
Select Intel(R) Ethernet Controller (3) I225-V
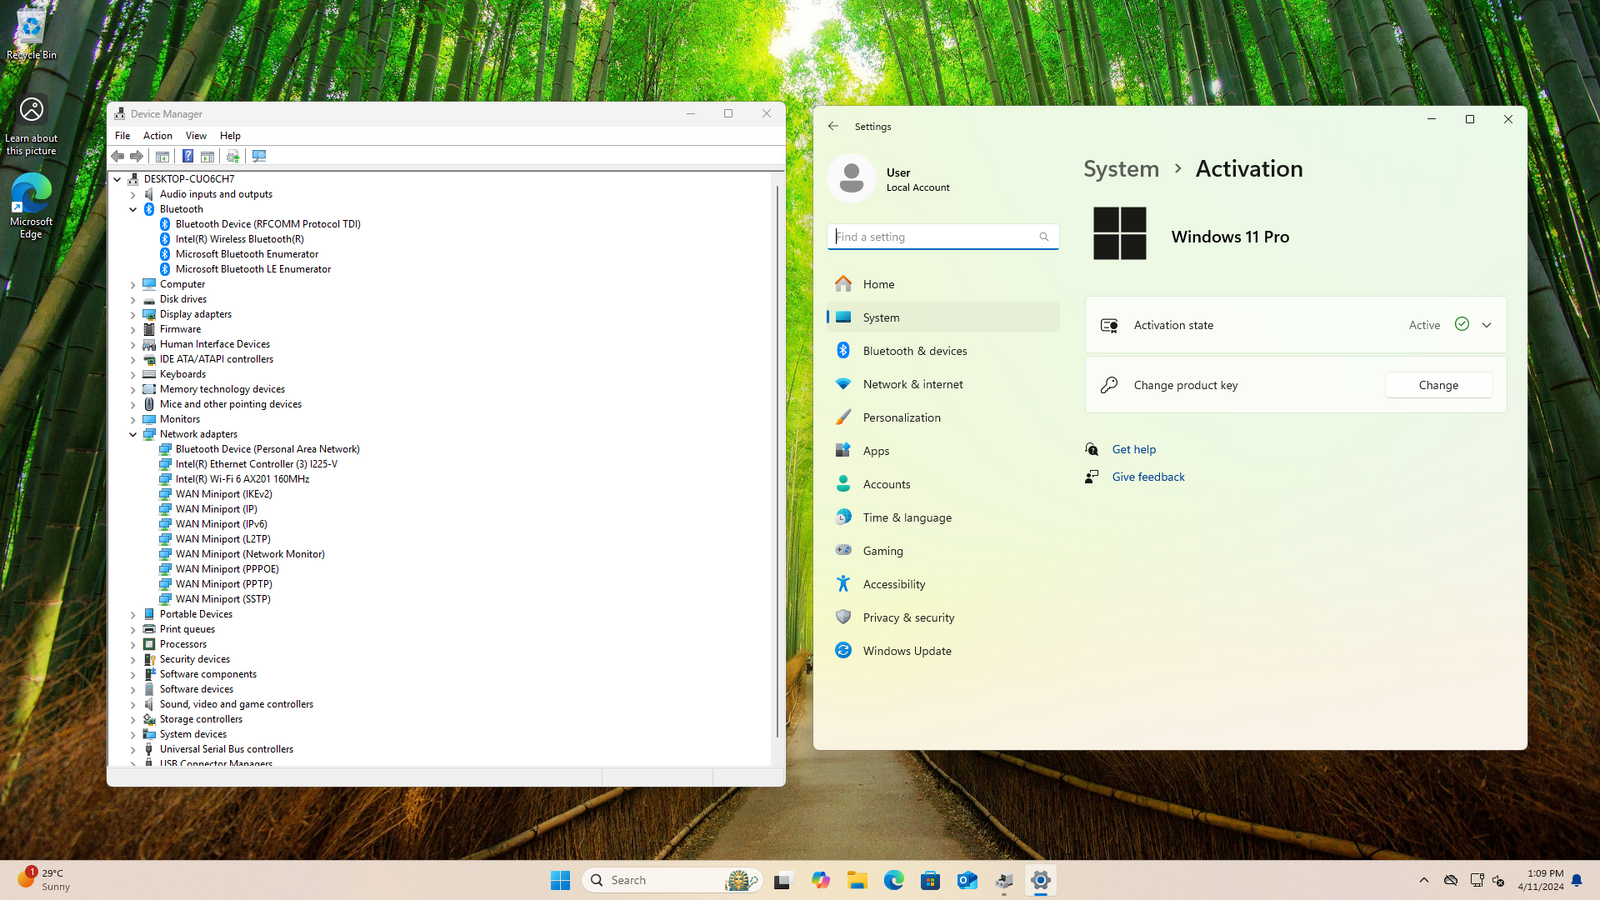click(256, 464)
